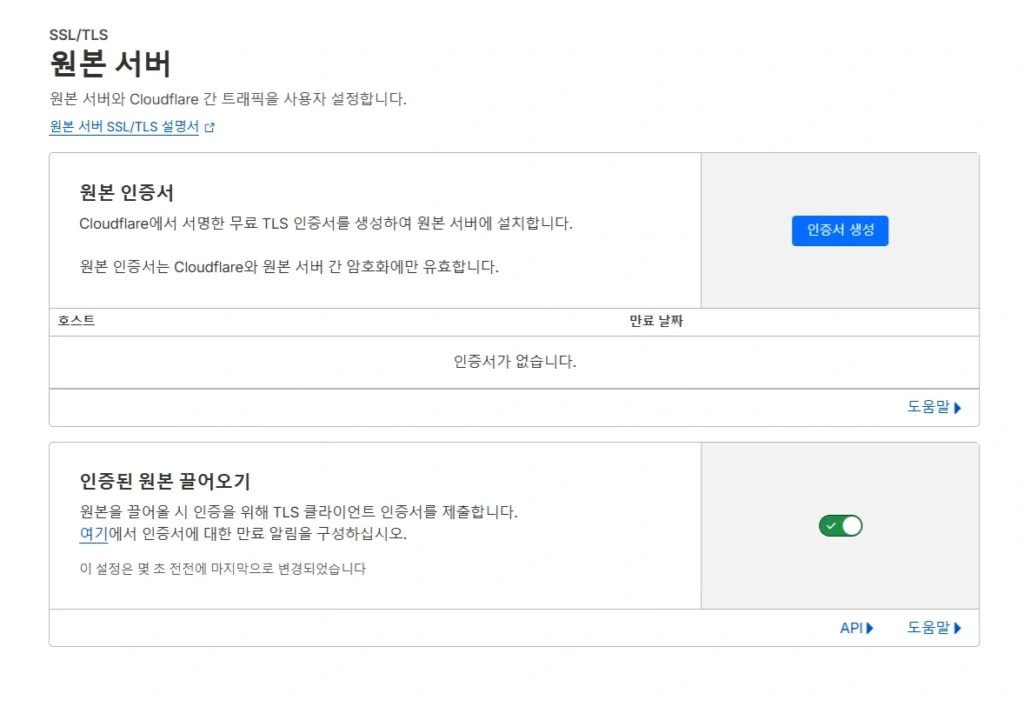Click the 인증된 원본 끌어오기 card title

tap(165, 481)
